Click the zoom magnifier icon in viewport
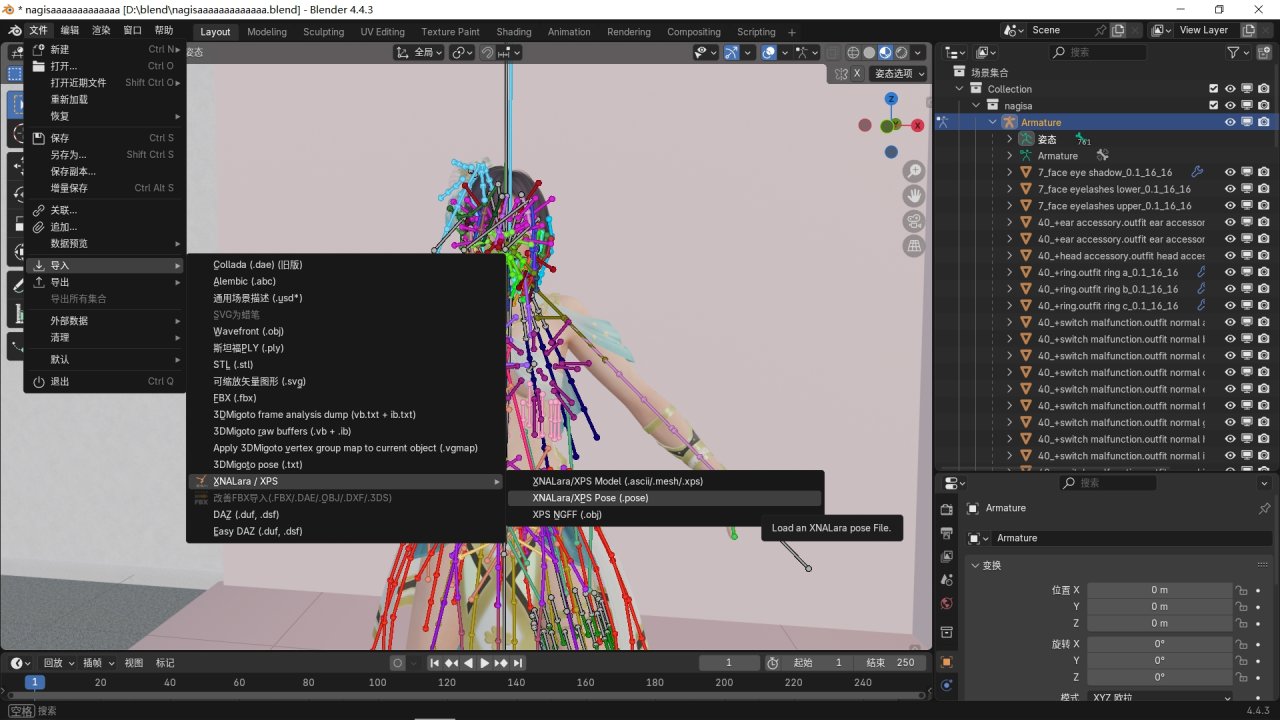This screenshot has height=720, width=1280. click(x=913, y=172)
